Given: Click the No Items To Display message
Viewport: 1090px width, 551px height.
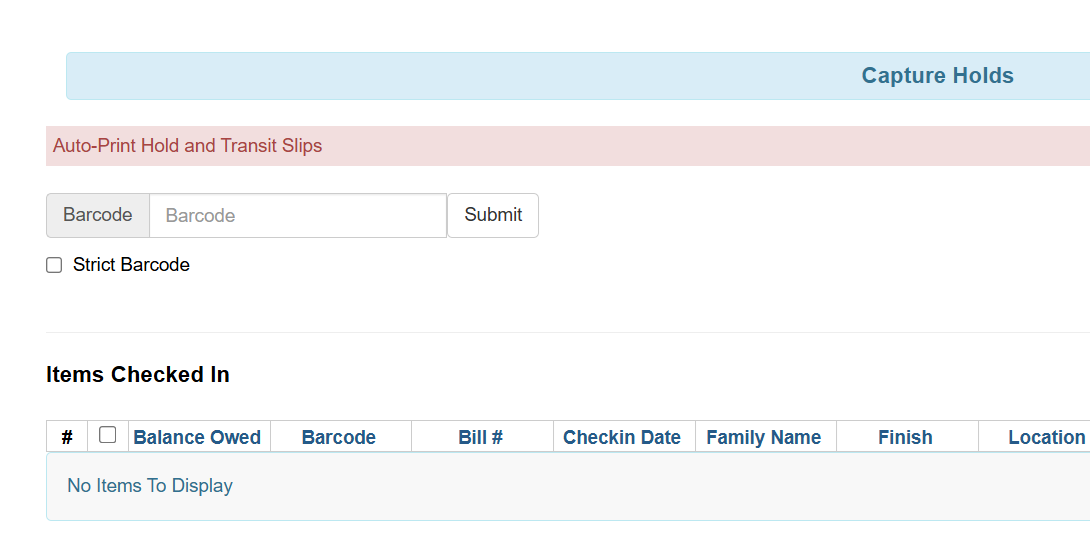Looking at the screenshot, I should pos(150,486).
